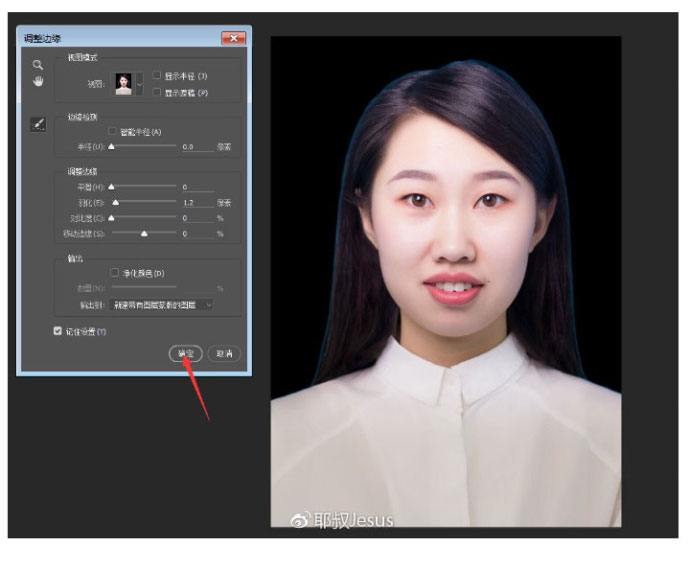Image resolution: width=690 pixels, height=569 pixels.
Task: Open the view mode dropdown arrow
Action: point(140,84)
